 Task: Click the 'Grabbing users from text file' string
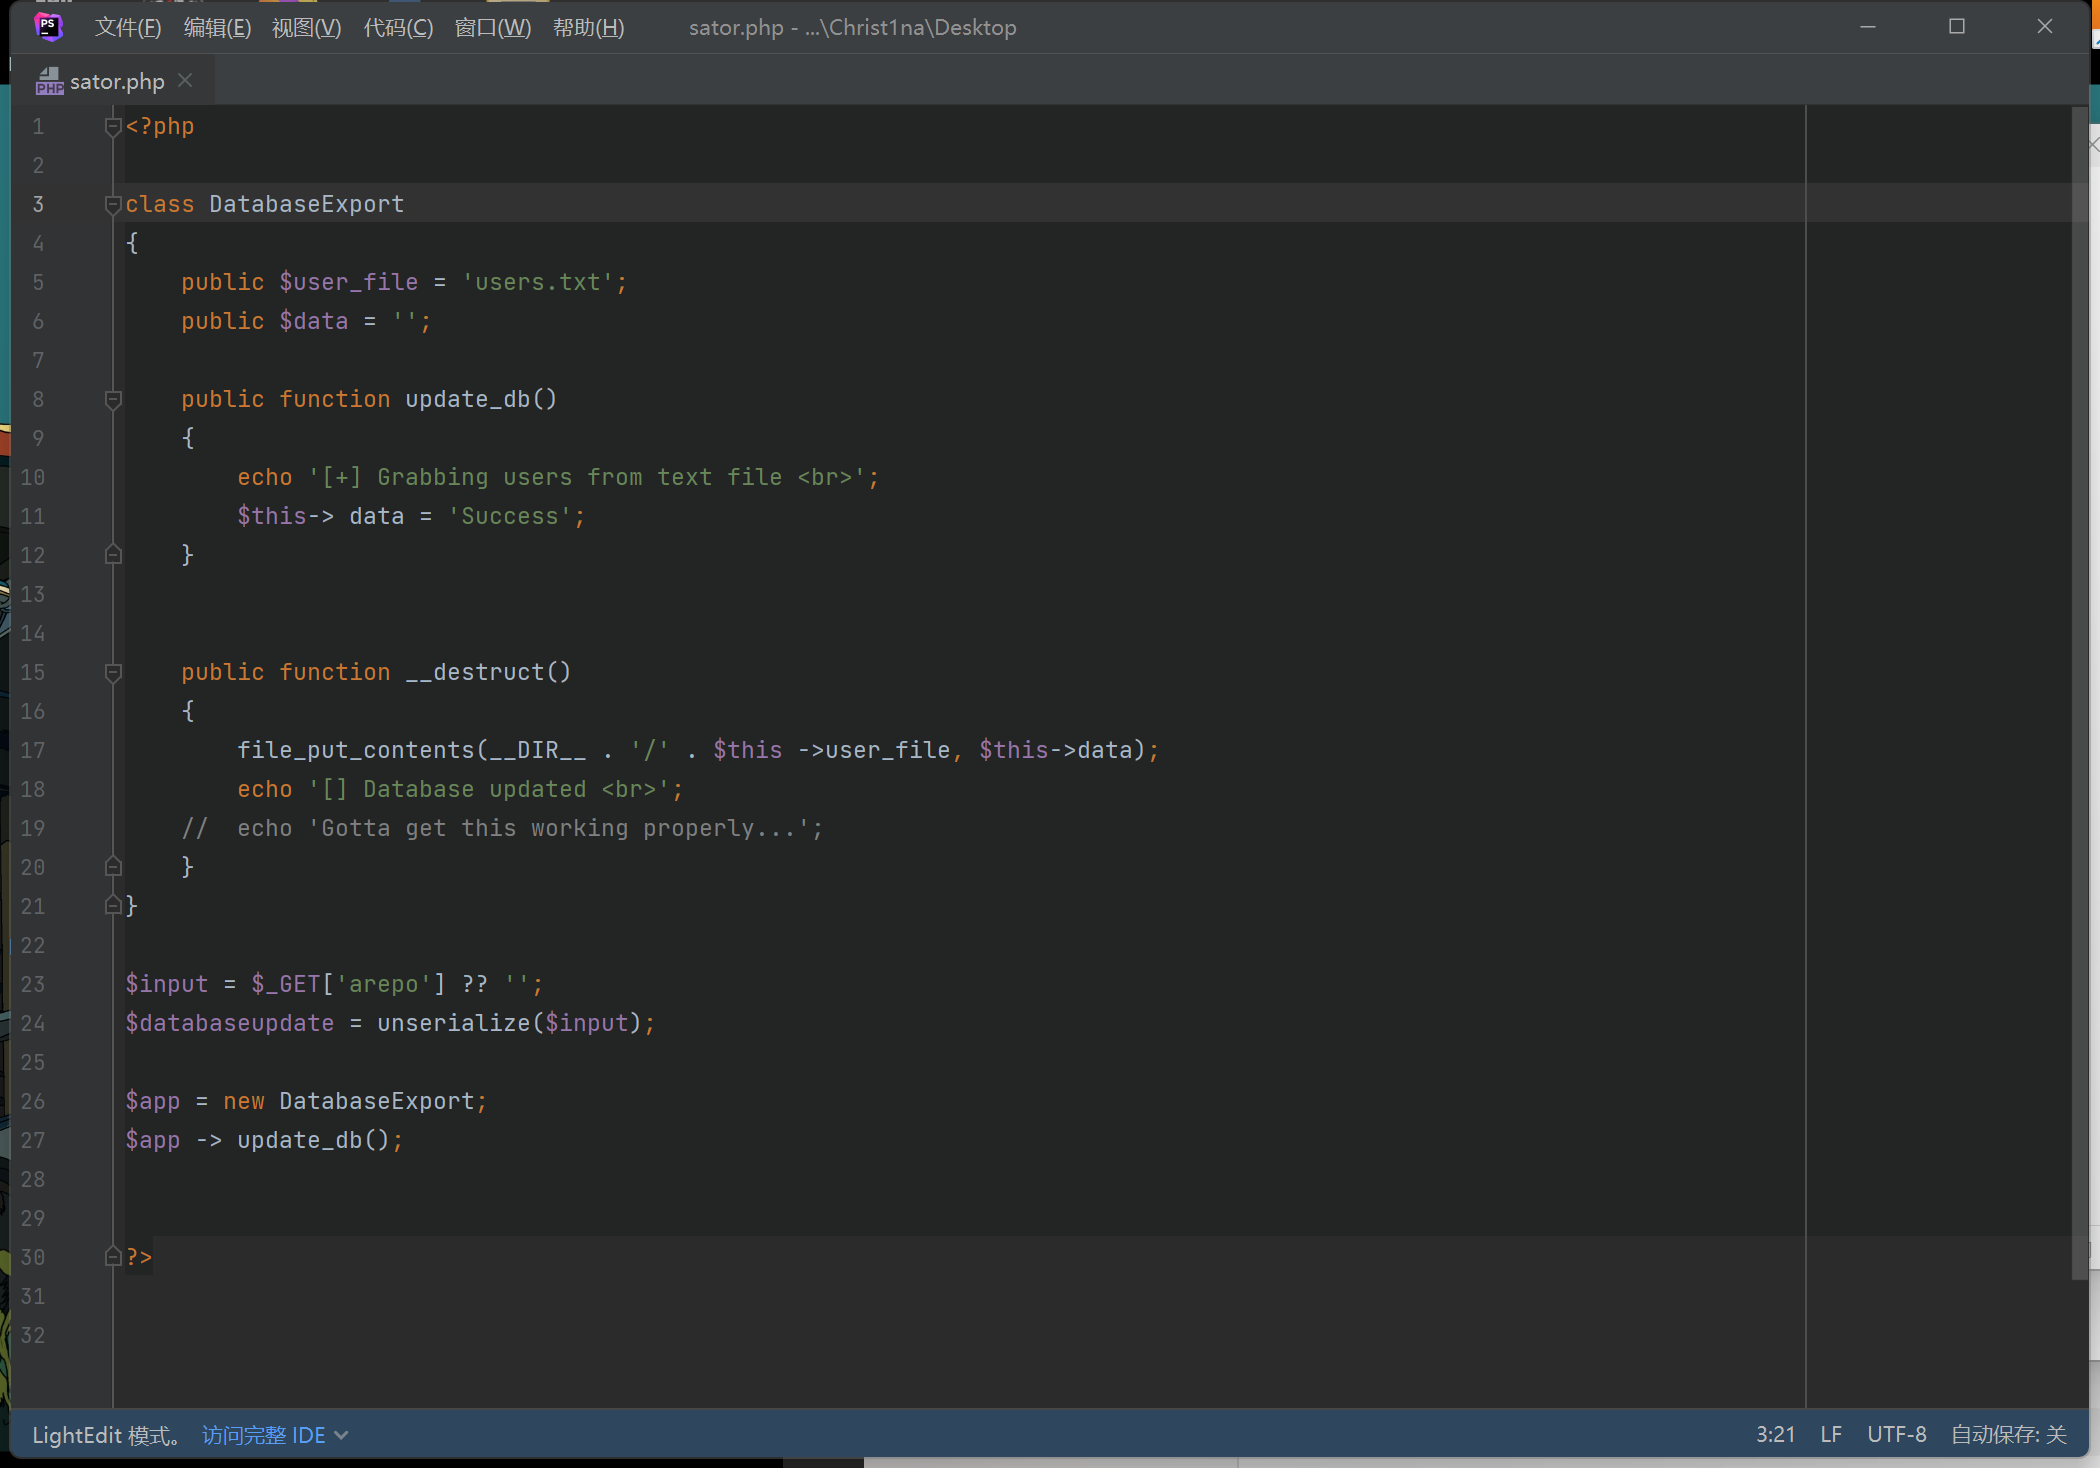587,477
